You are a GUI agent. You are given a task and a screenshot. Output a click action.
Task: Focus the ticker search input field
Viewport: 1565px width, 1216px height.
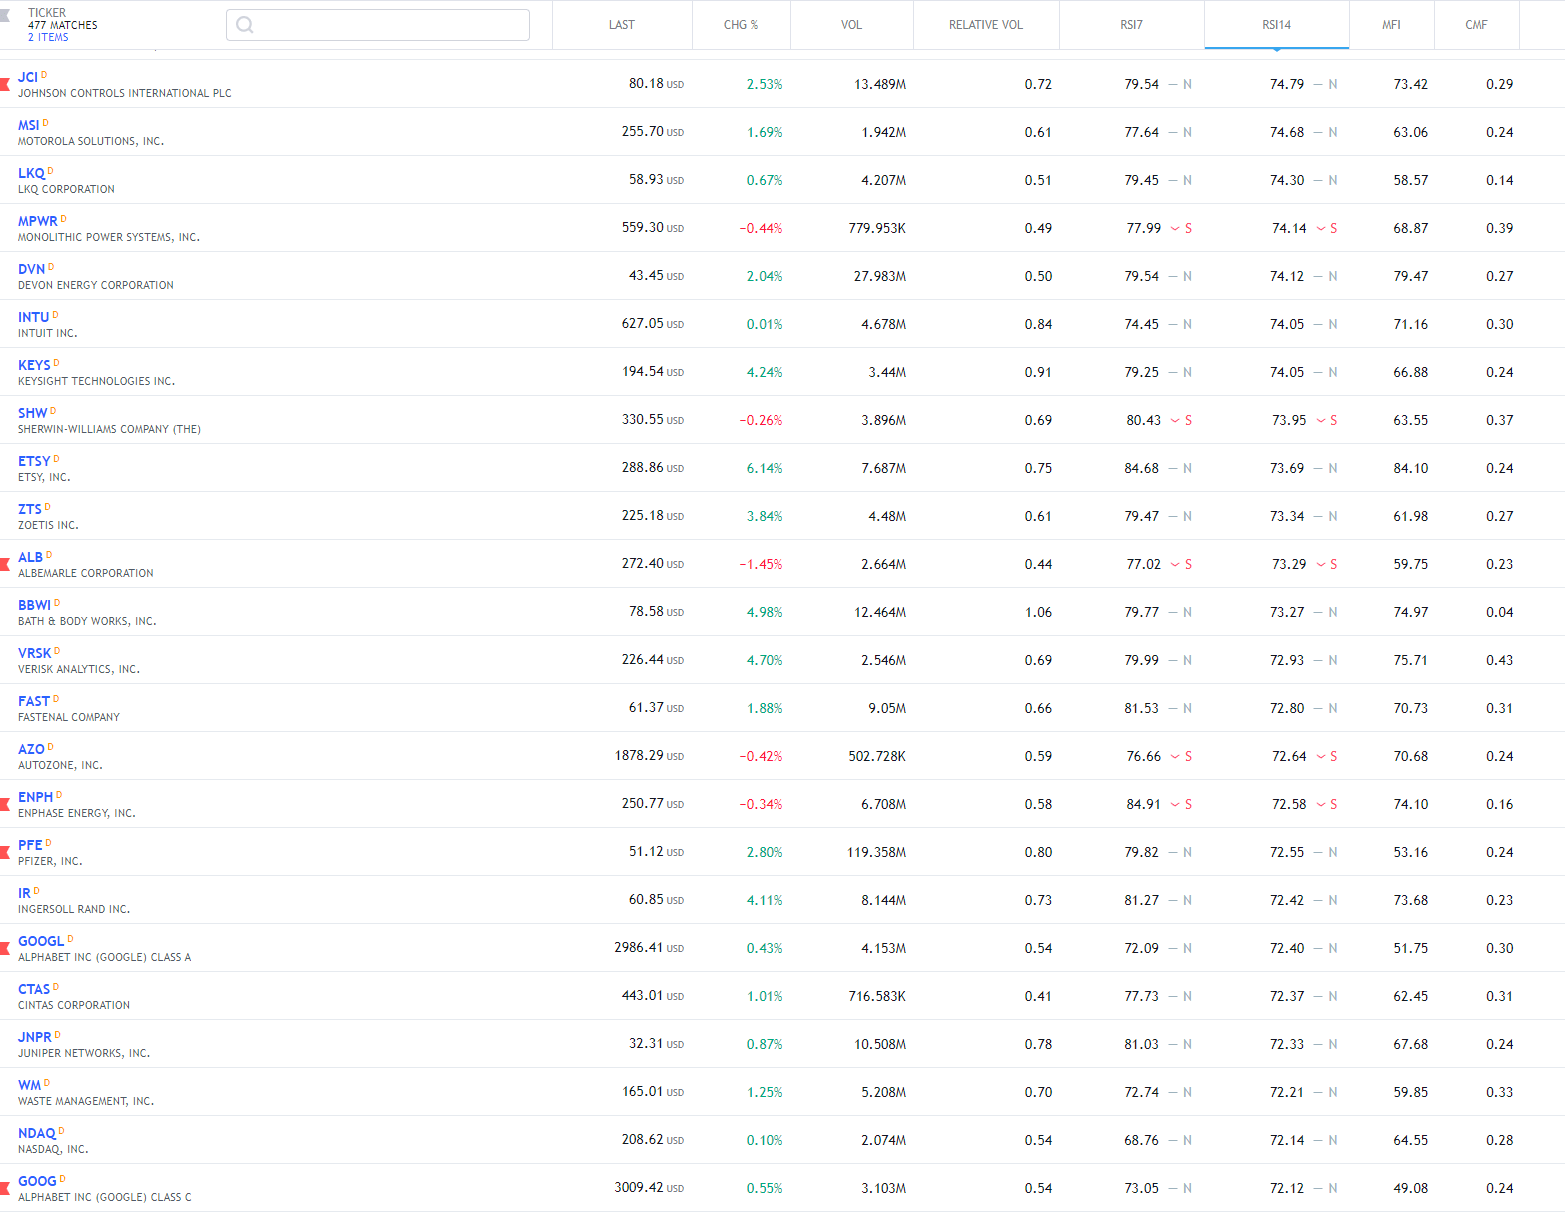coord(378,25)
